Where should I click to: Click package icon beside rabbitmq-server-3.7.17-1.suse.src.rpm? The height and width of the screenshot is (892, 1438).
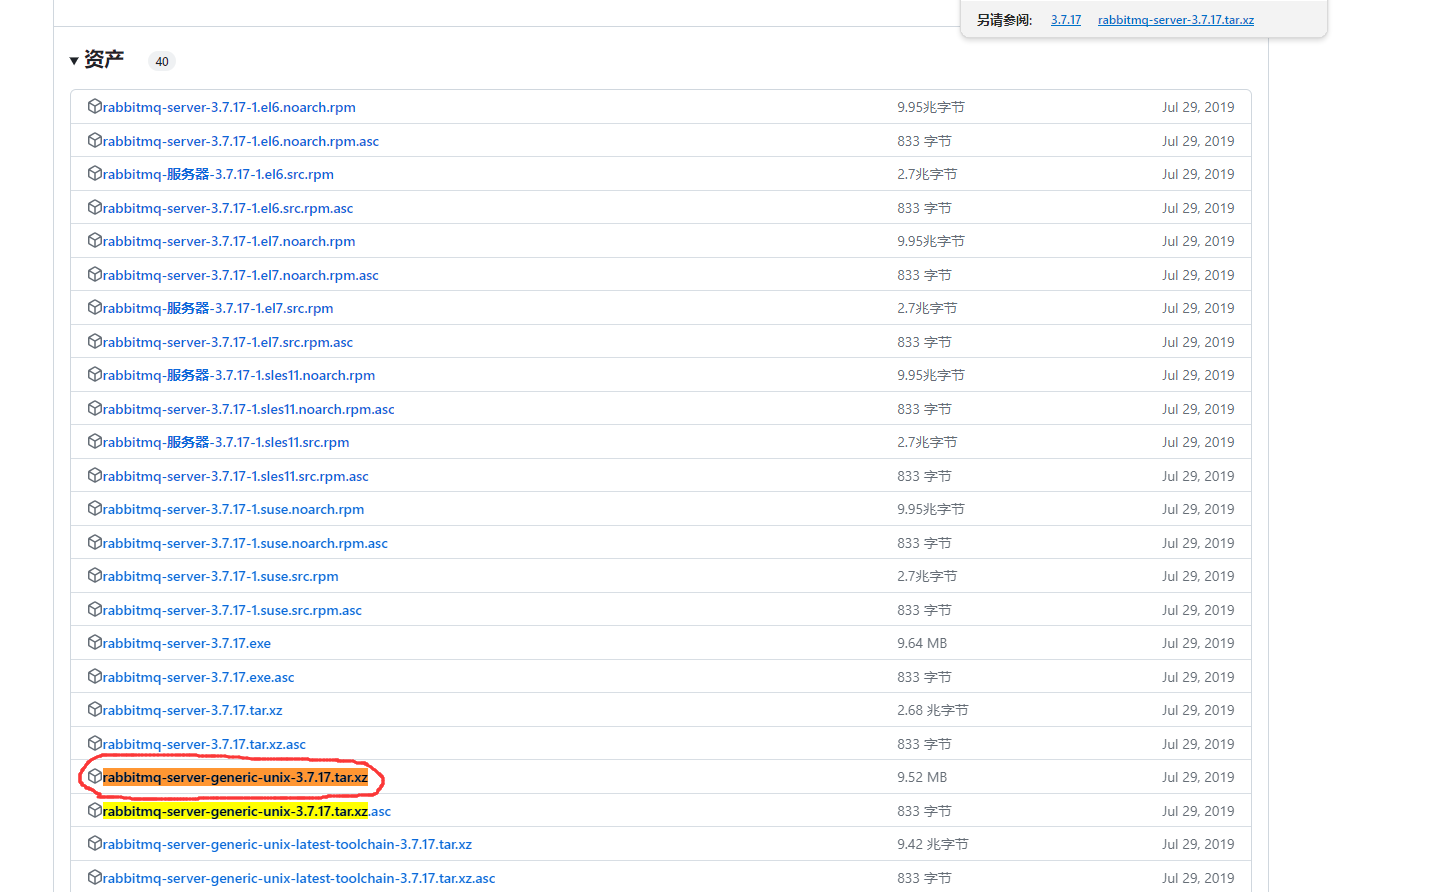(x=95, y=575)
